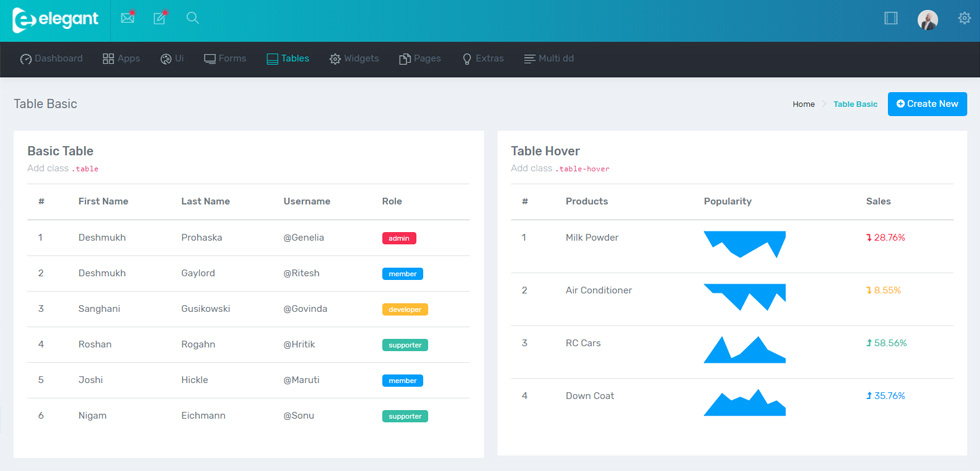Screen dimensions: 980x471
Task: Click the Eichmann last name cell
Action: pos(202,415)
